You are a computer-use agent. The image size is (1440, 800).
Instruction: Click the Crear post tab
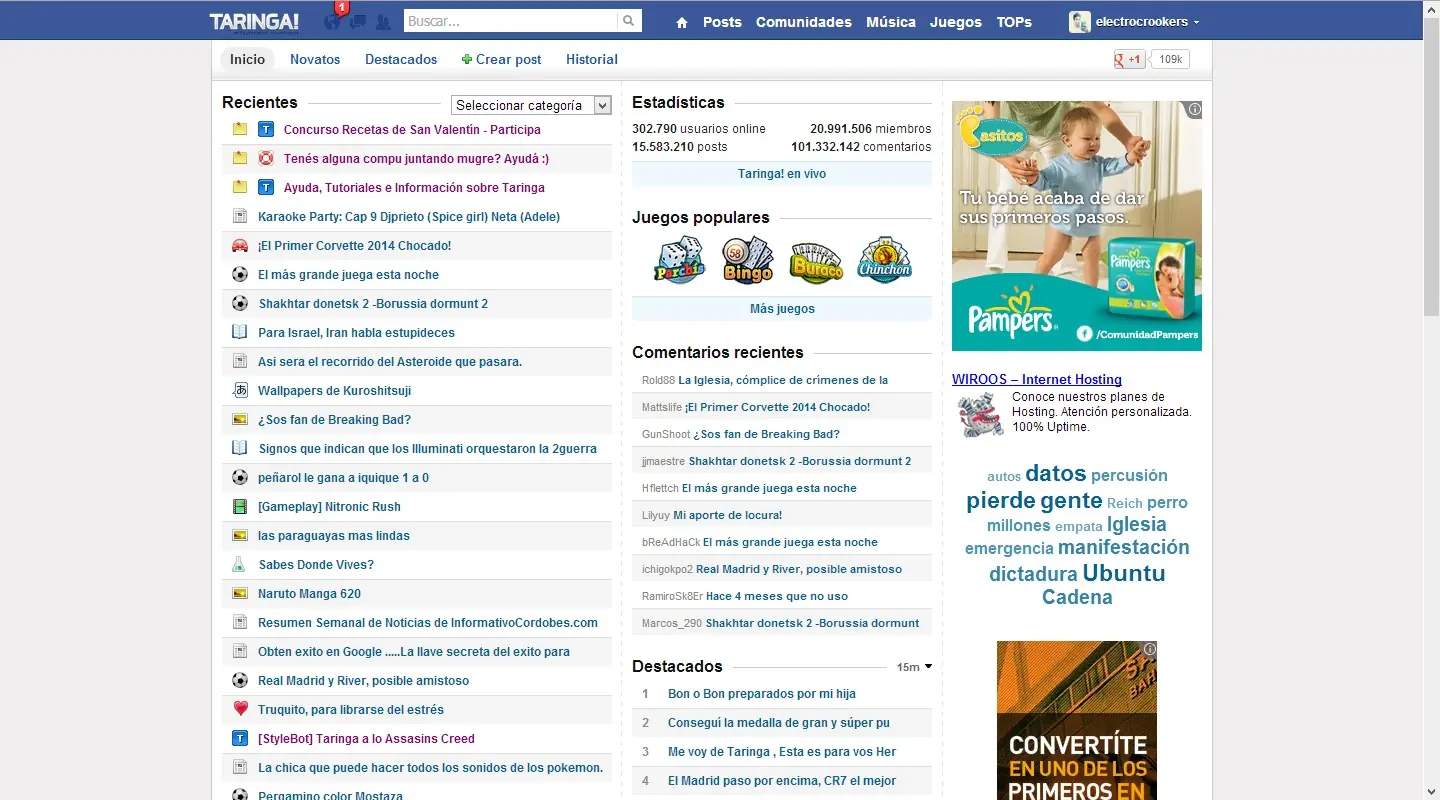pos(502,60)
